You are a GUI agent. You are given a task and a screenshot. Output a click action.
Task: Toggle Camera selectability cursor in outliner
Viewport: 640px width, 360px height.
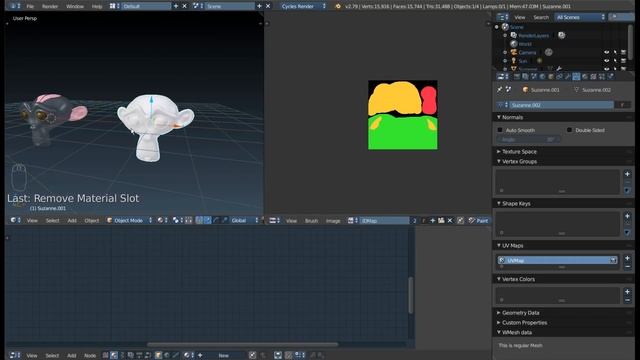[x=615, y=52]
